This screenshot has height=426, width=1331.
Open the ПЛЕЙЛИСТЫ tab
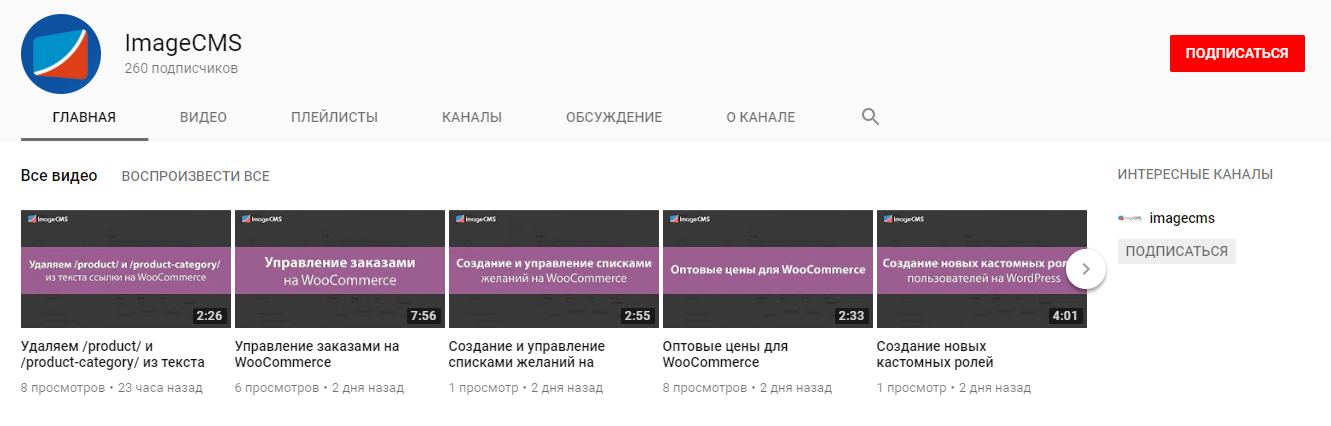click(x=334, y=117)
